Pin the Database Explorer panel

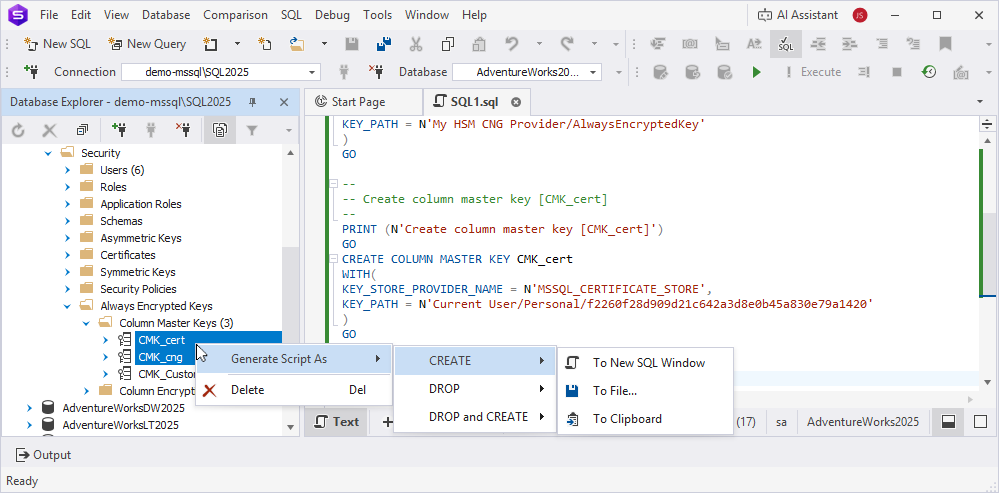pos(252,102)
